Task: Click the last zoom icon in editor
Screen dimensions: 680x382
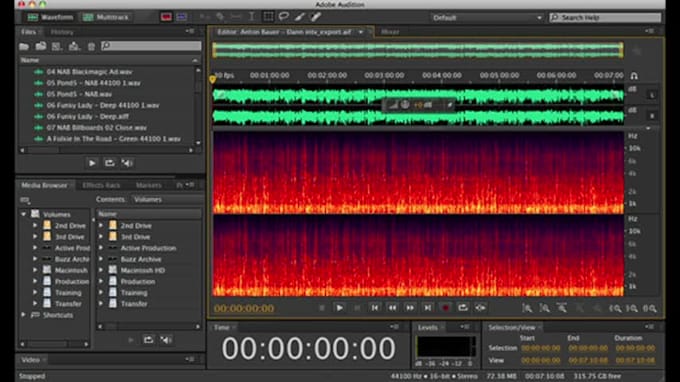Action: (650, 308)
